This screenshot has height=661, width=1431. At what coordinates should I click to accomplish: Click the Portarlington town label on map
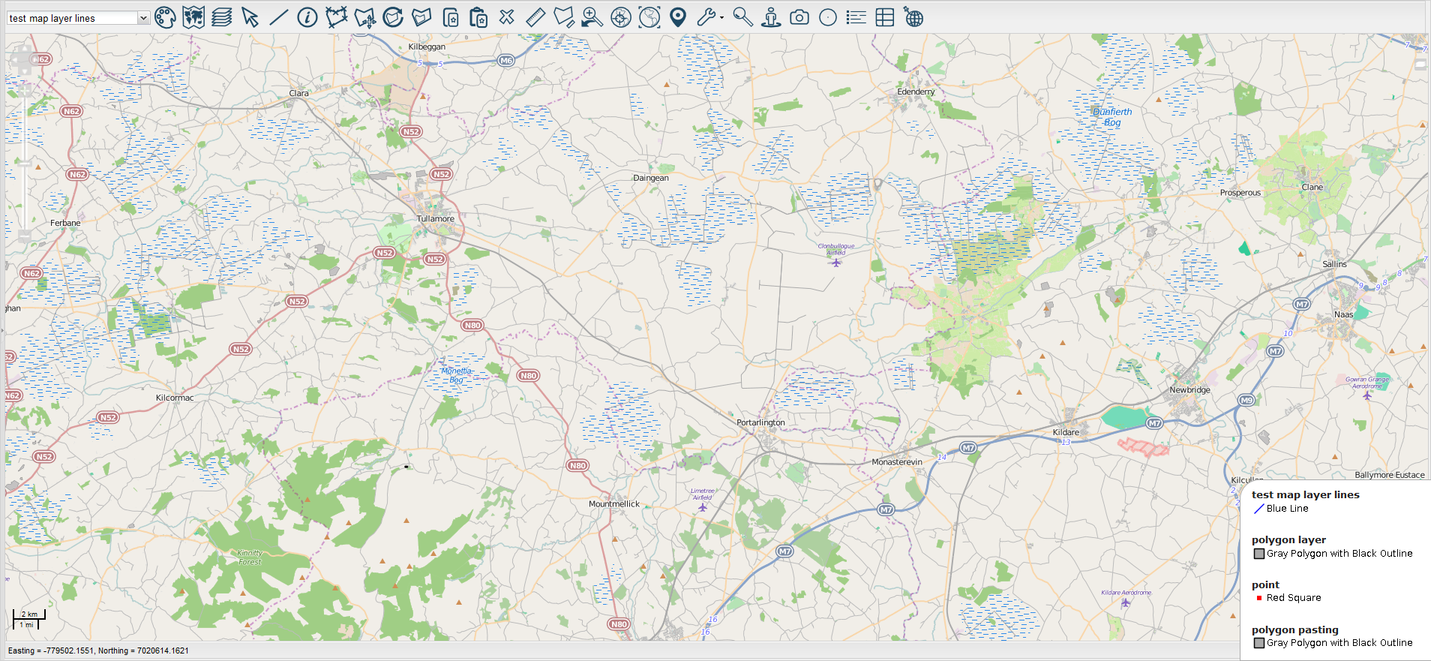(x=760, y=423)
